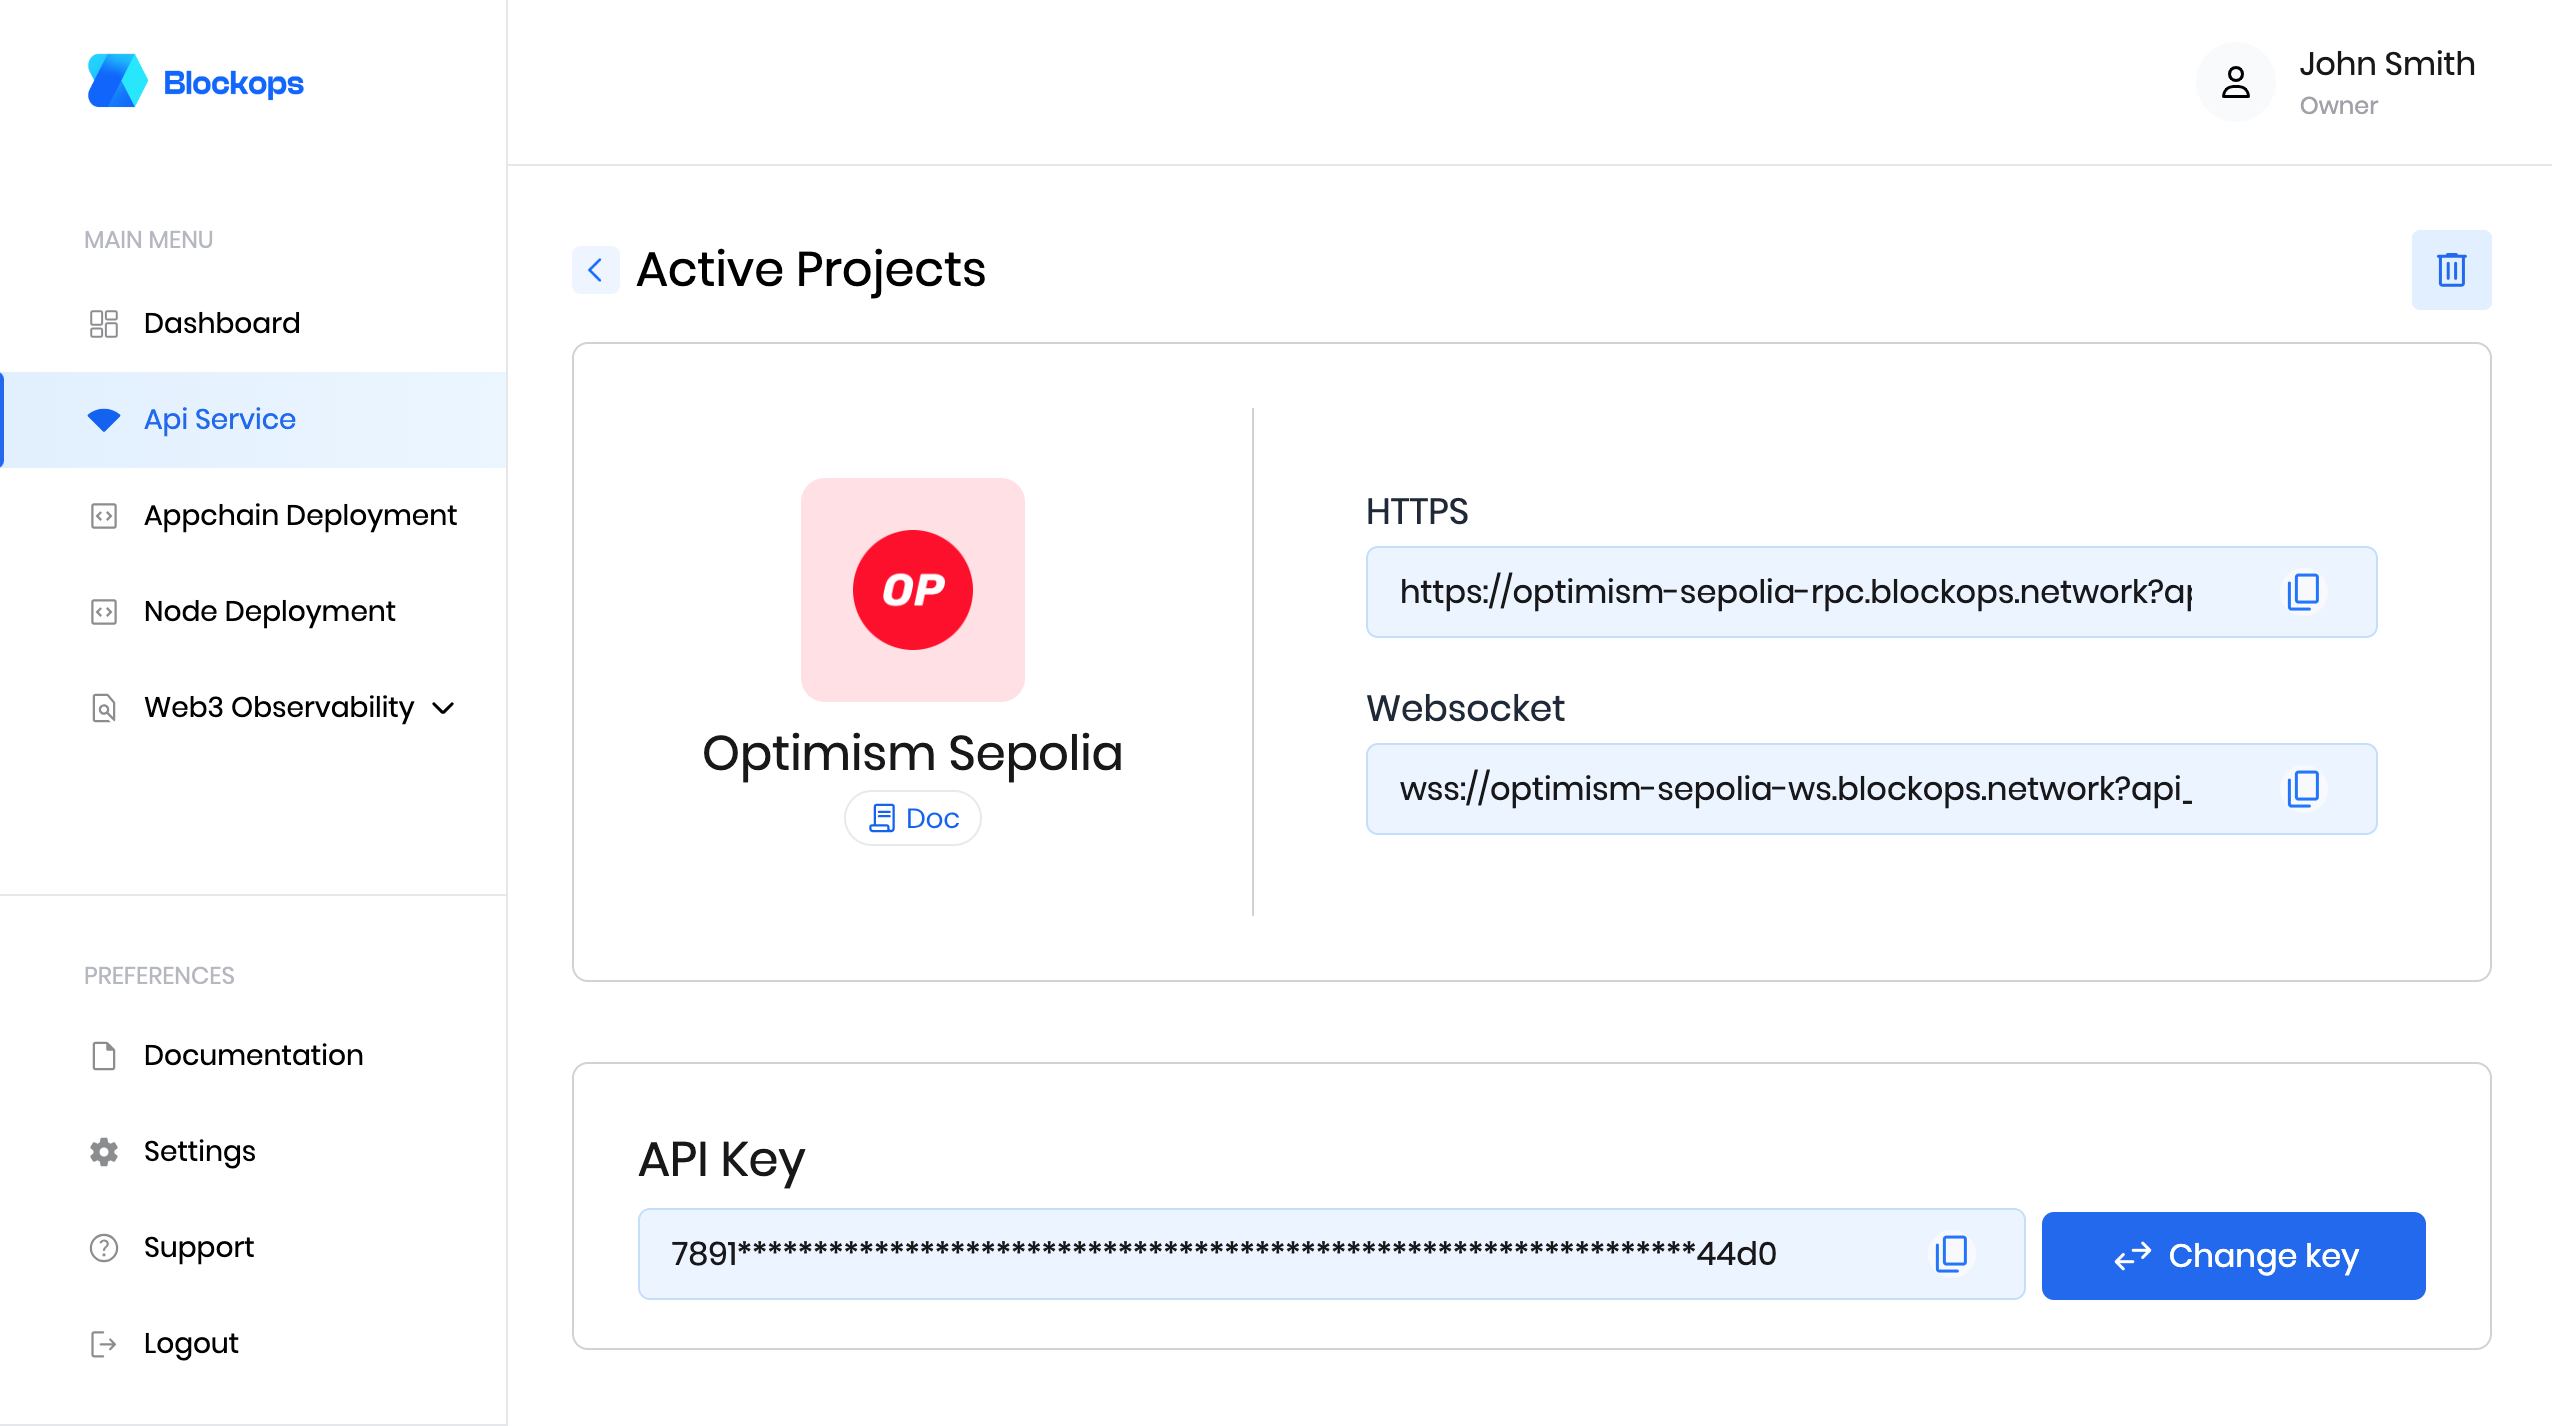Viewport: 2552px width, 1426px height.
Task: Go back with the left chevron icon
Action: coord(596,270)
